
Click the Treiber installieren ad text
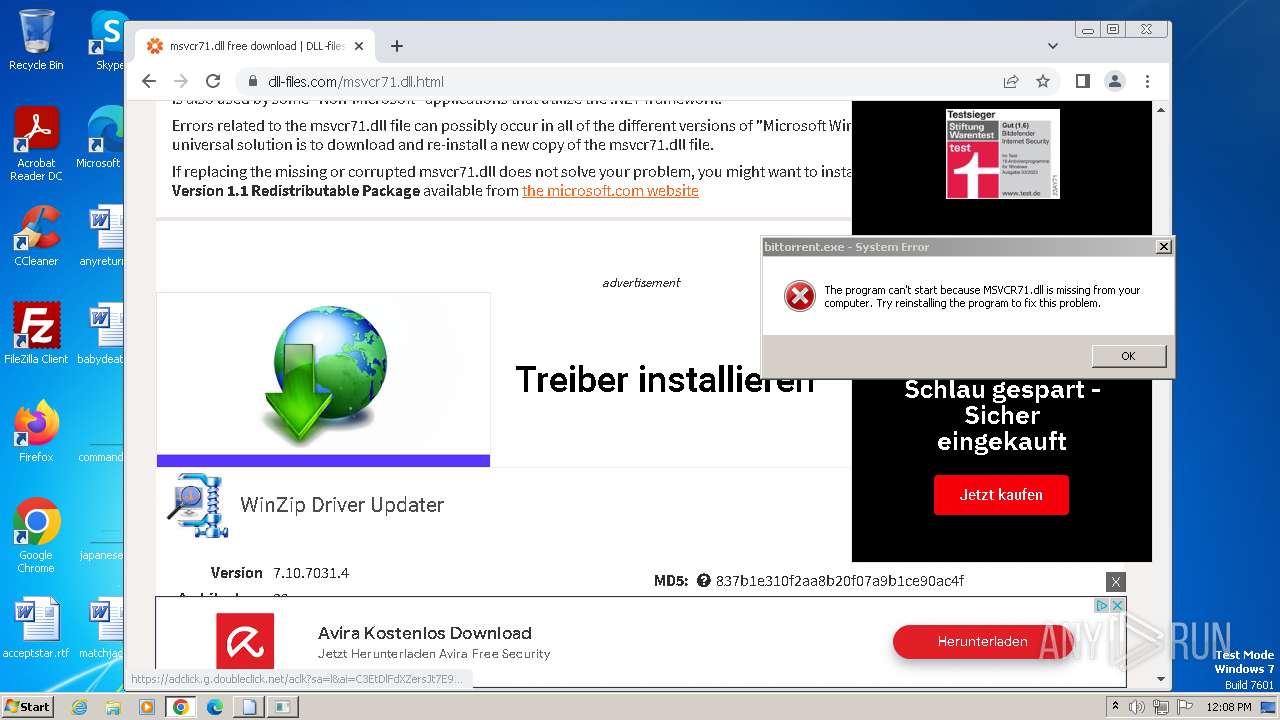[665, 379]
